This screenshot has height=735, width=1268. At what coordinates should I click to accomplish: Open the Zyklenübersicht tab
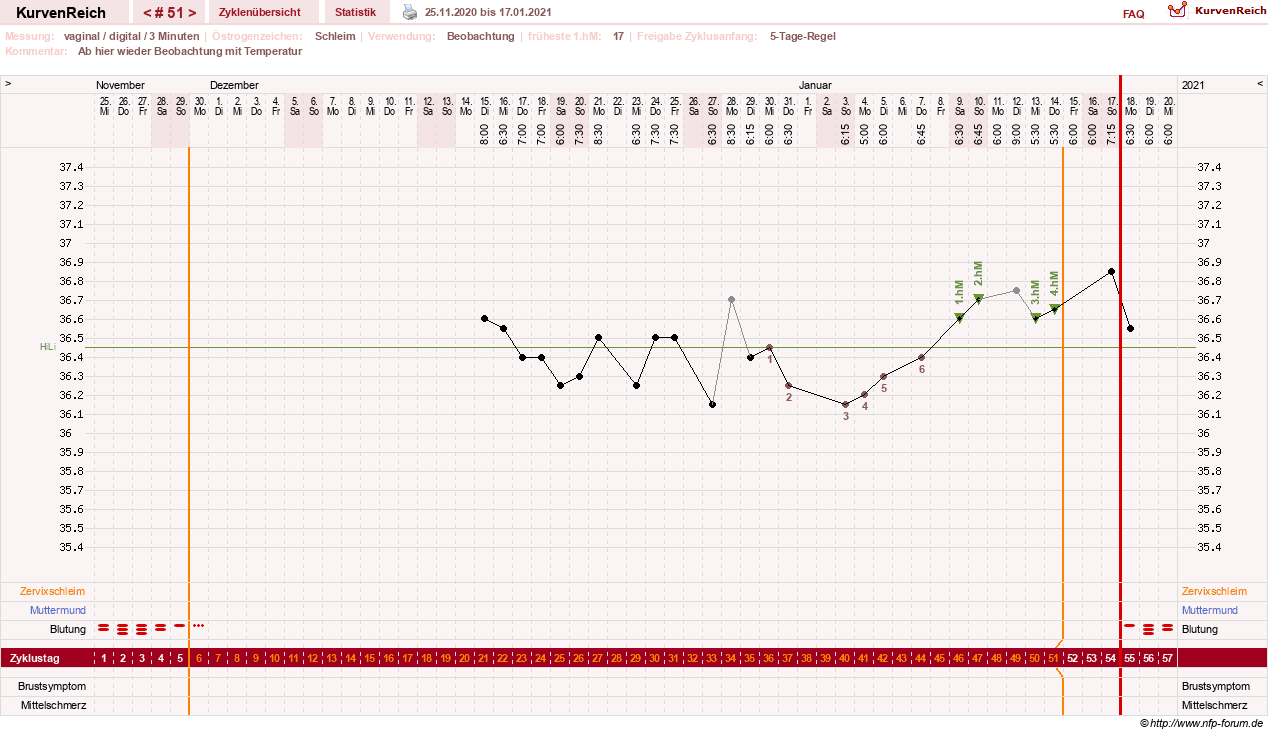click(x=259, y=12)
